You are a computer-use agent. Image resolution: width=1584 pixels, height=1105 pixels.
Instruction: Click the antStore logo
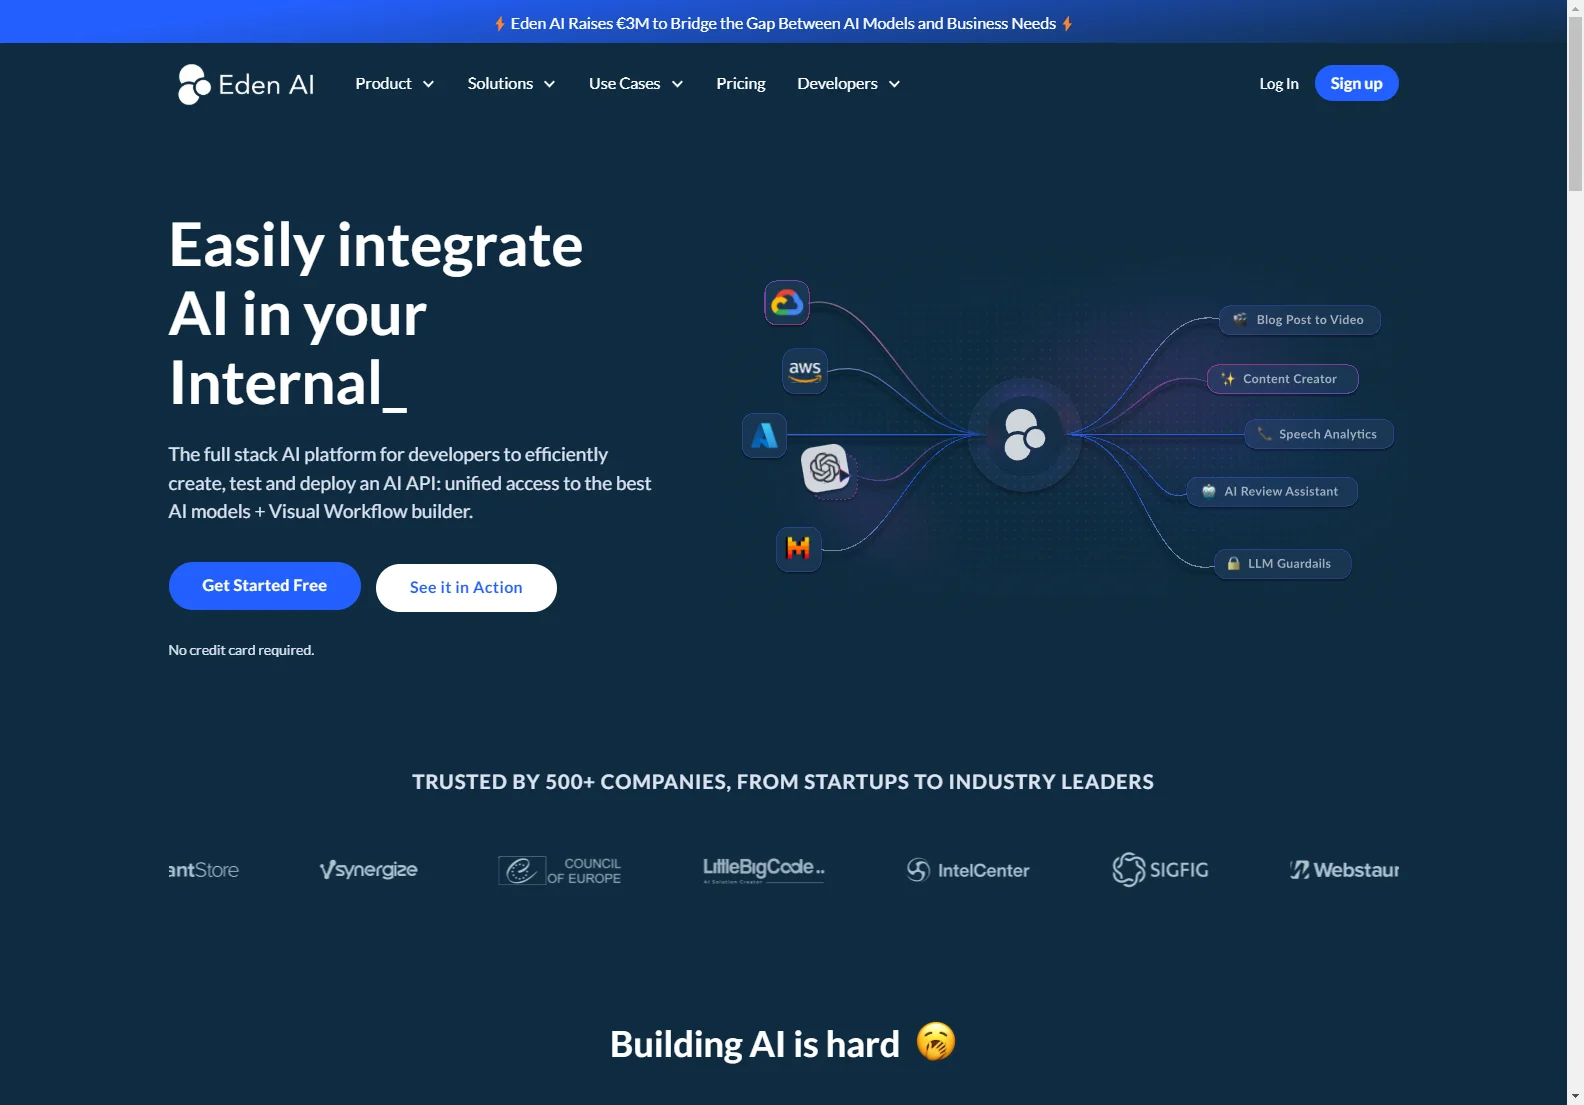[203, 870]
